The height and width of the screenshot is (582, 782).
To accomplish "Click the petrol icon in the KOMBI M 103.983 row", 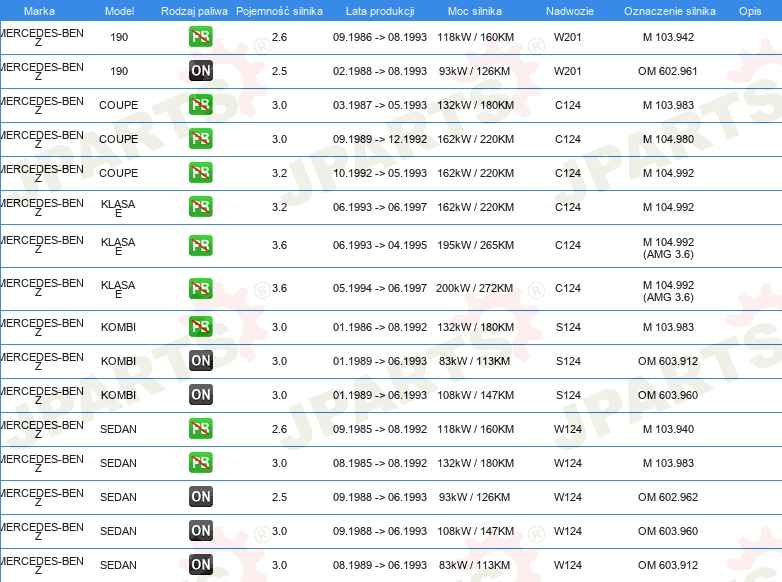I will [201, 327].
